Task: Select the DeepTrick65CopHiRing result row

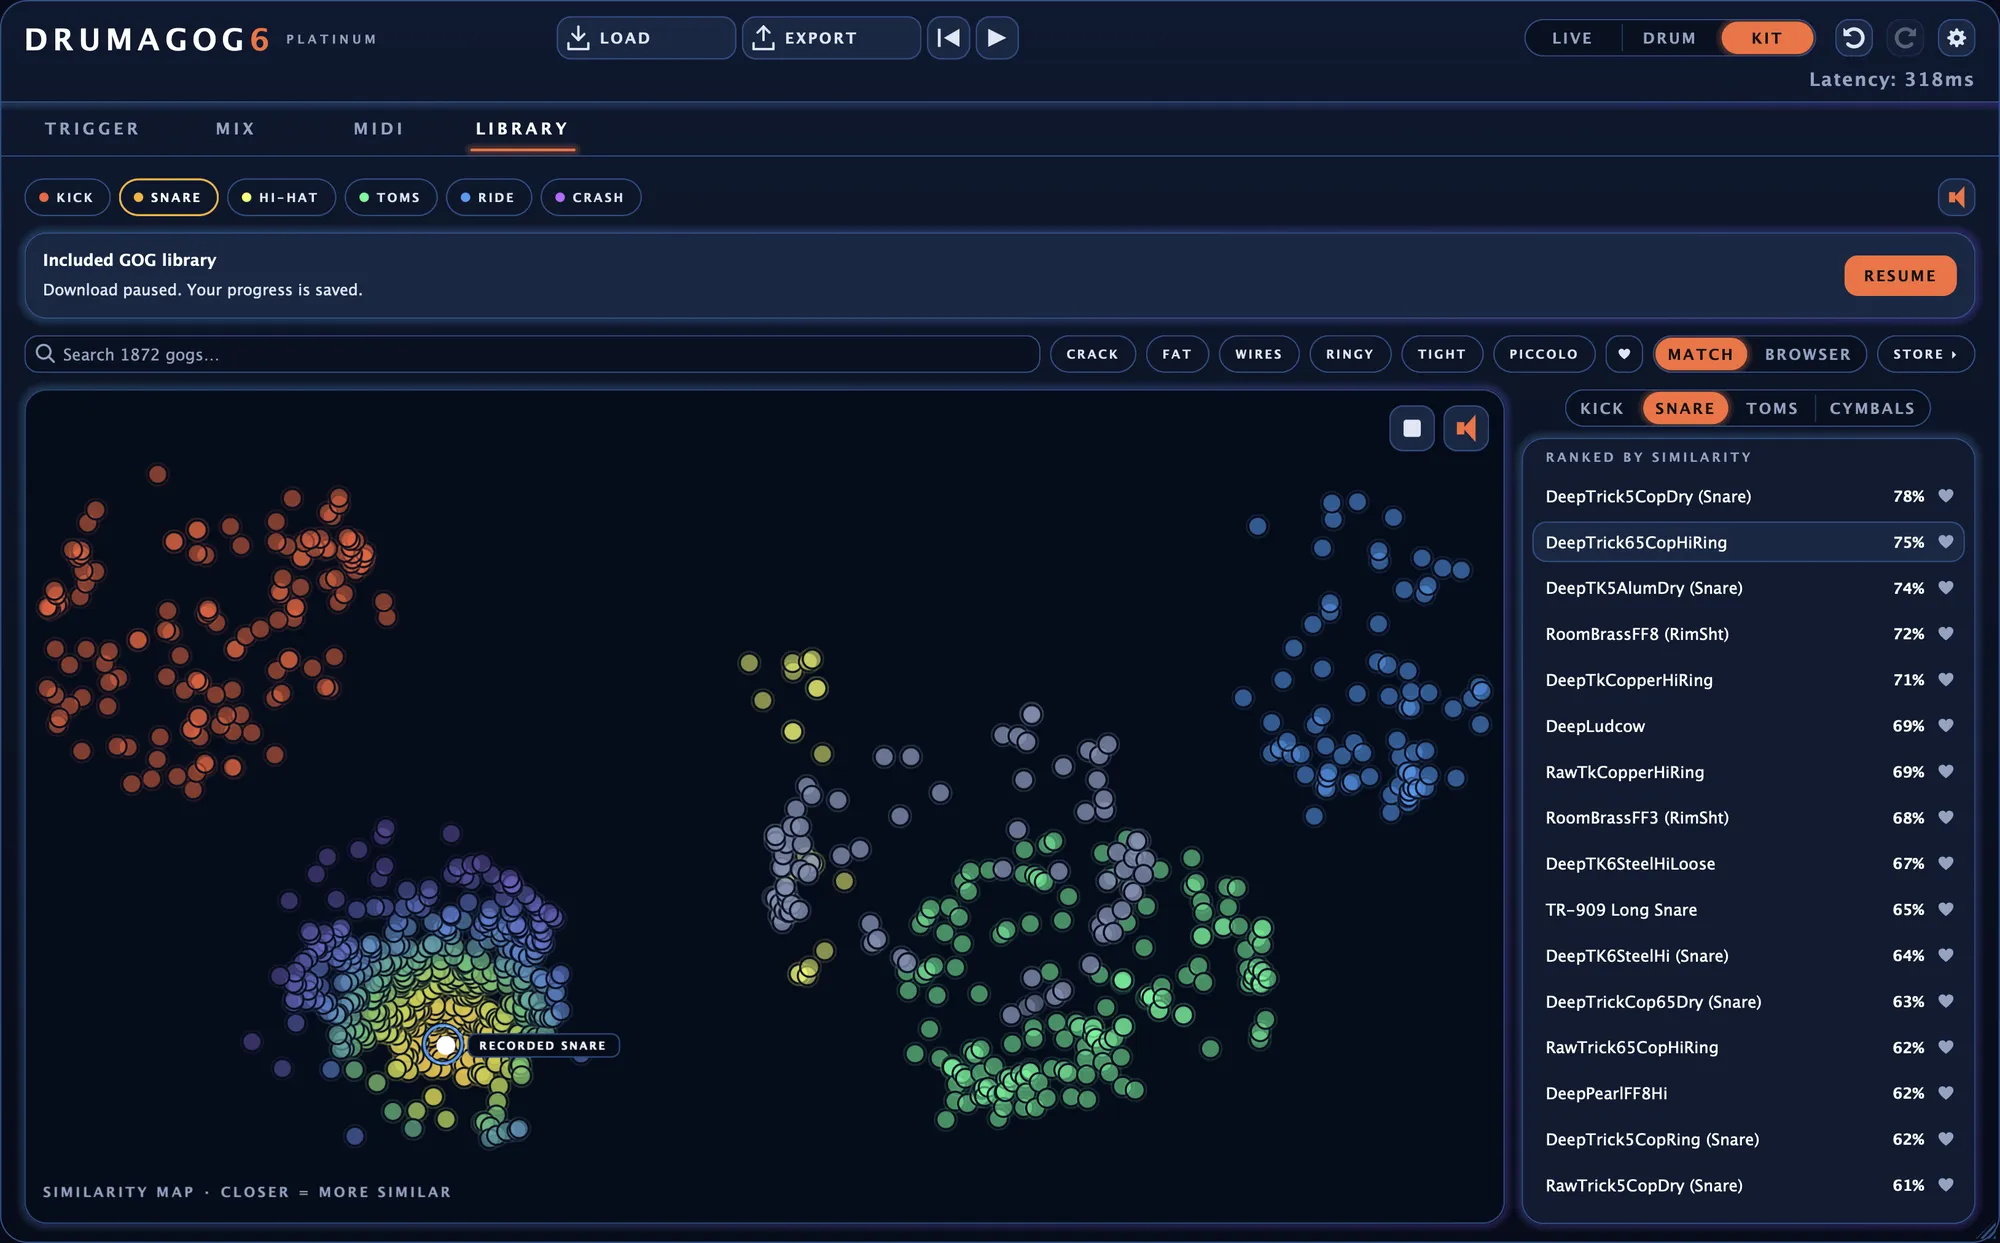Action: [1748, 542]
